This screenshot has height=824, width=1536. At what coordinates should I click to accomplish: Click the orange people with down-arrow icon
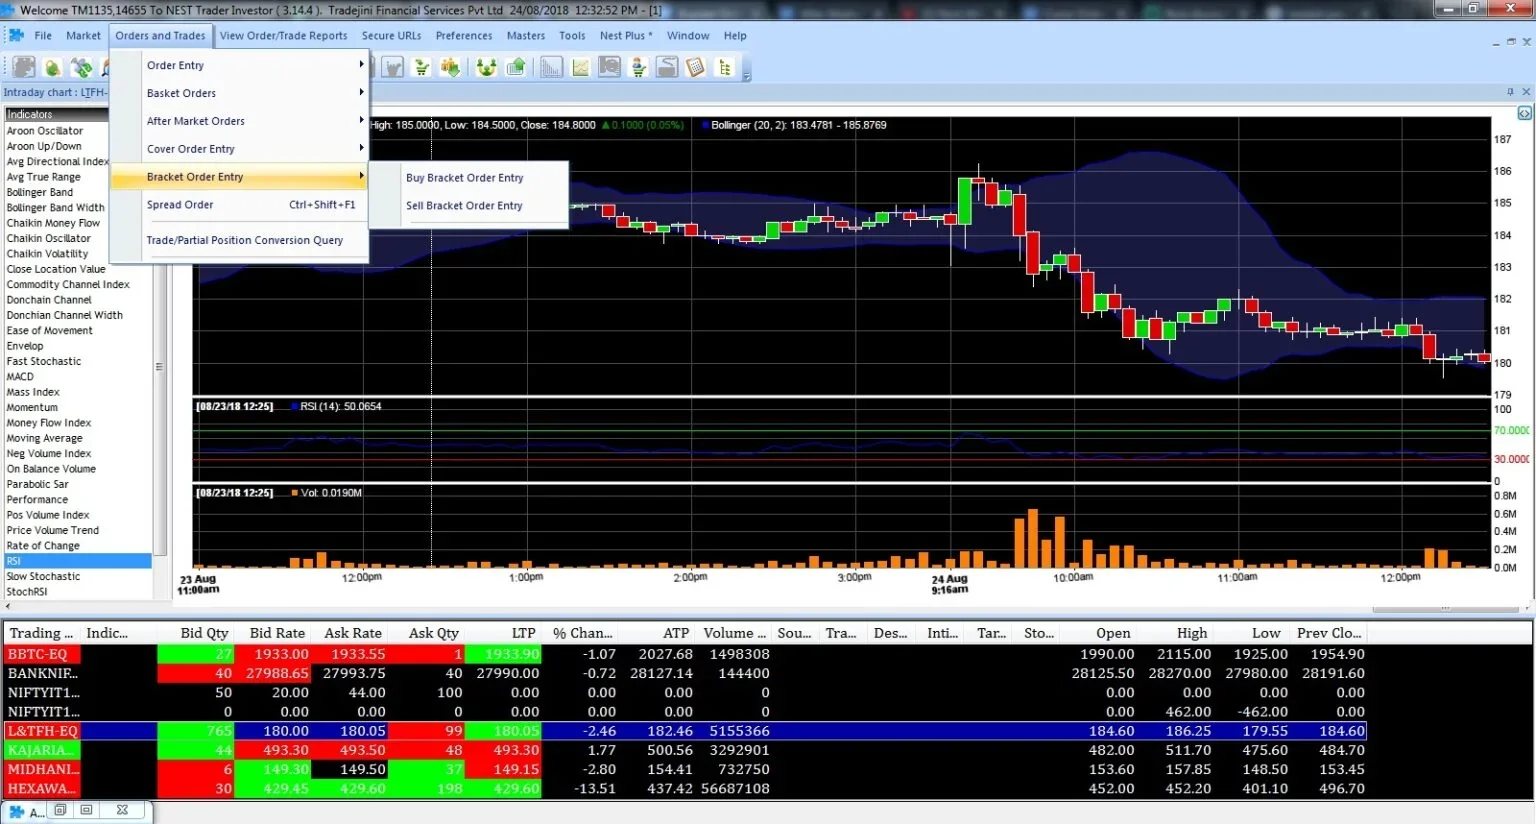click(450, 67)
